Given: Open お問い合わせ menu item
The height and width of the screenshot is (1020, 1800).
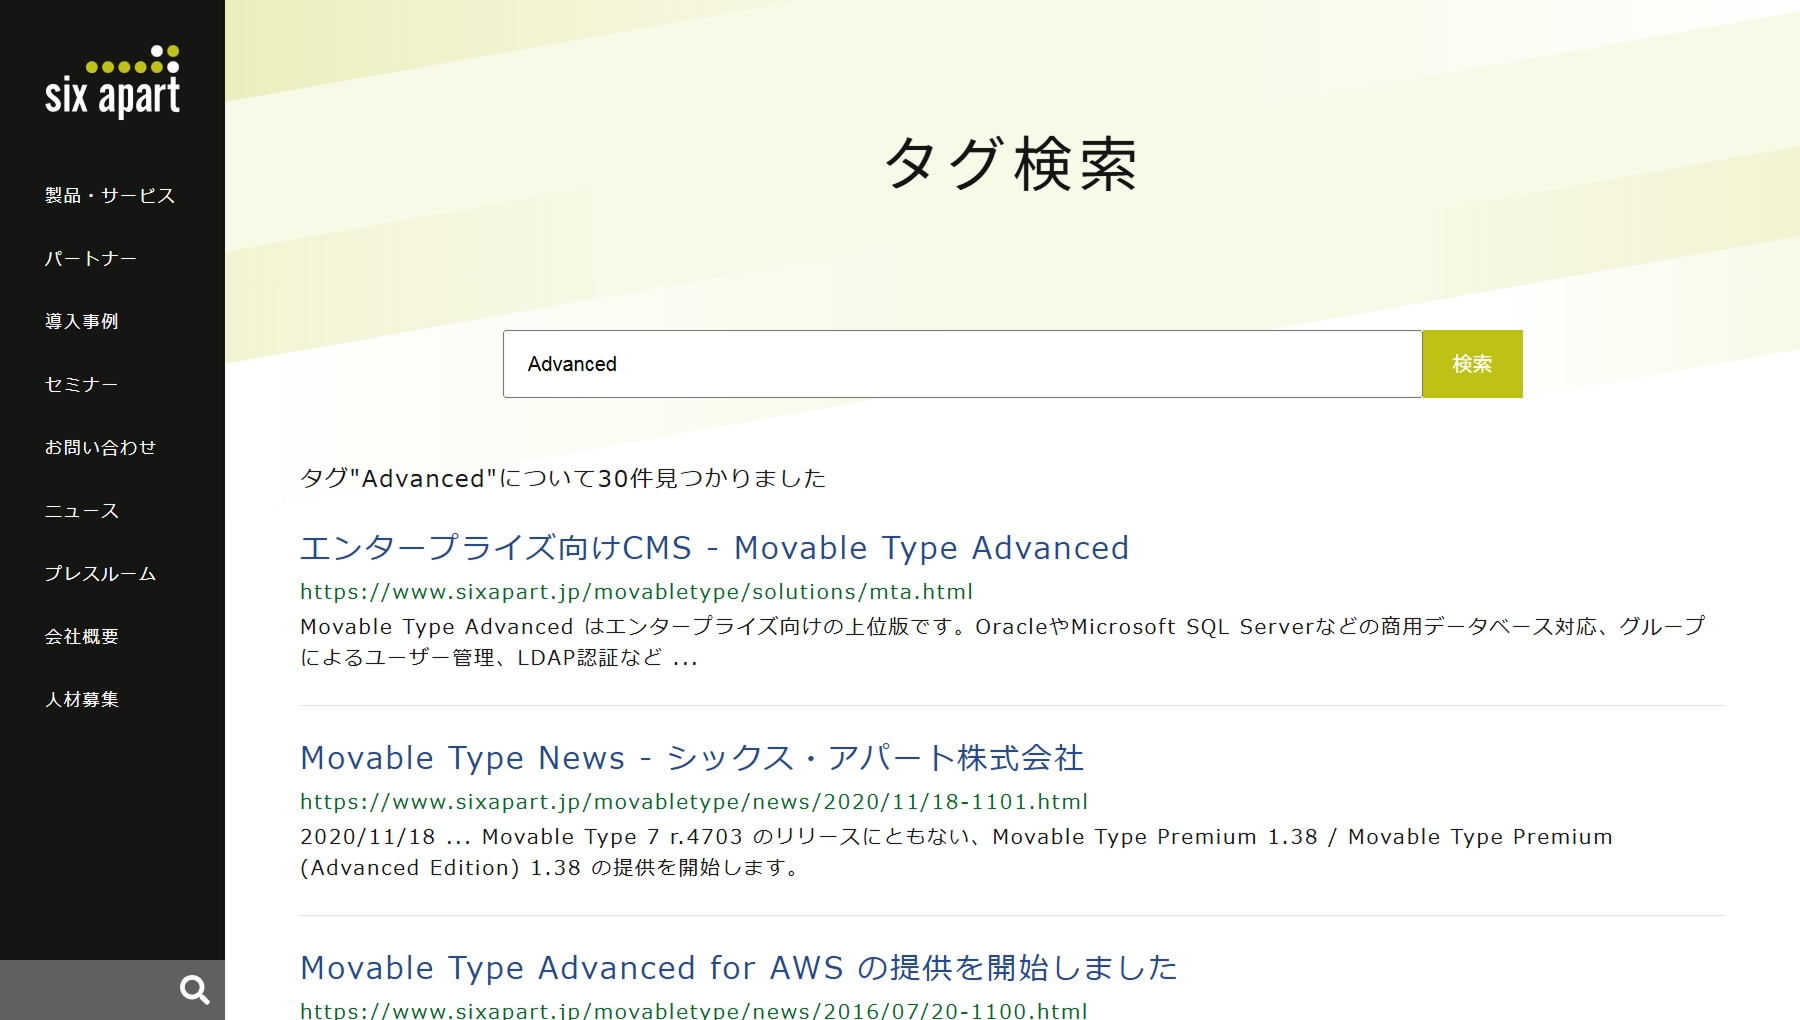Looking at the screenshot, I should [101, 448].
